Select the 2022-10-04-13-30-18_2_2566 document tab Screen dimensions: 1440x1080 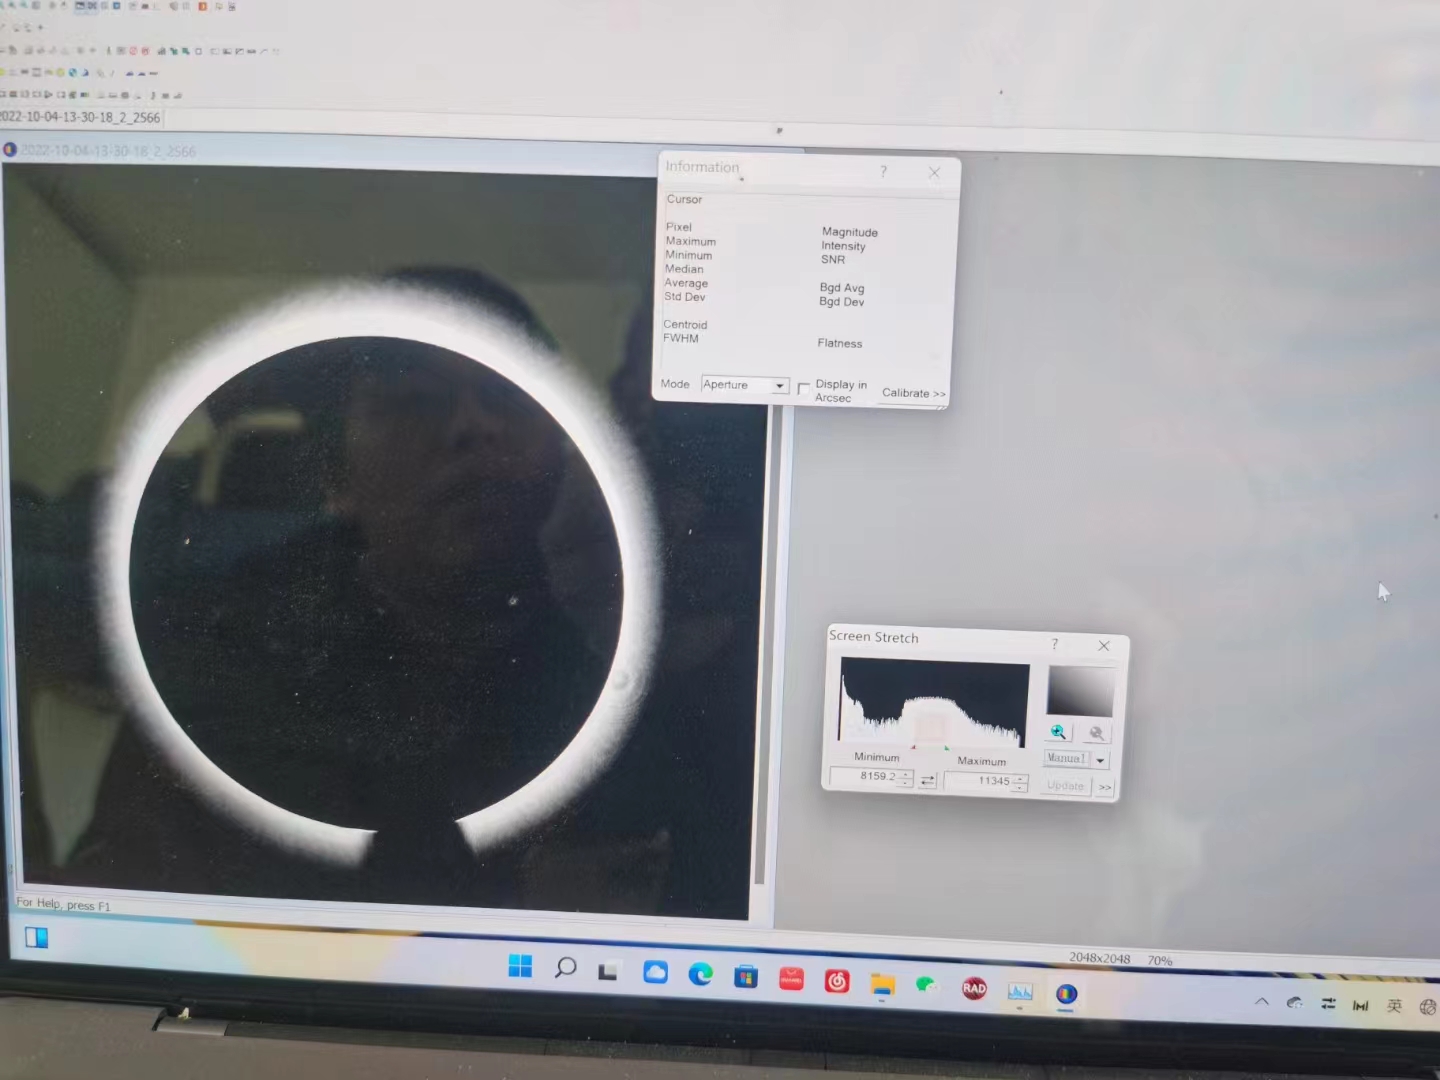80,117
